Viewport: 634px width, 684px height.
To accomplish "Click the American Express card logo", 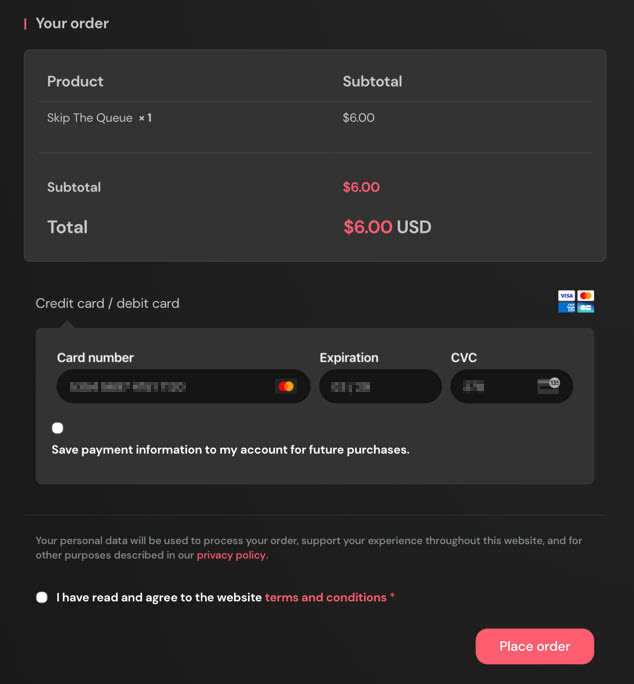I will (567, 308).
